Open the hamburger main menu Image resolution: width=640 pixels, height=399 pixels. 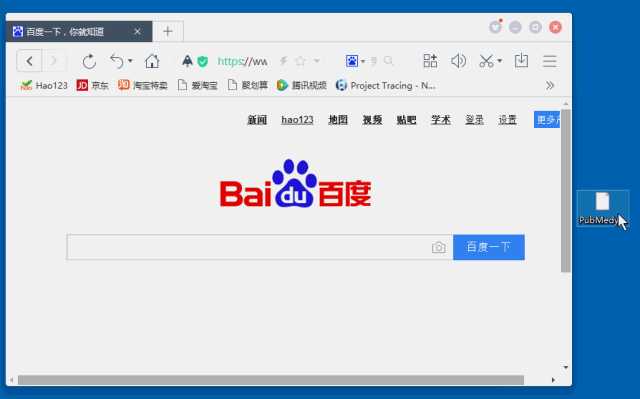tap(550, 61)
